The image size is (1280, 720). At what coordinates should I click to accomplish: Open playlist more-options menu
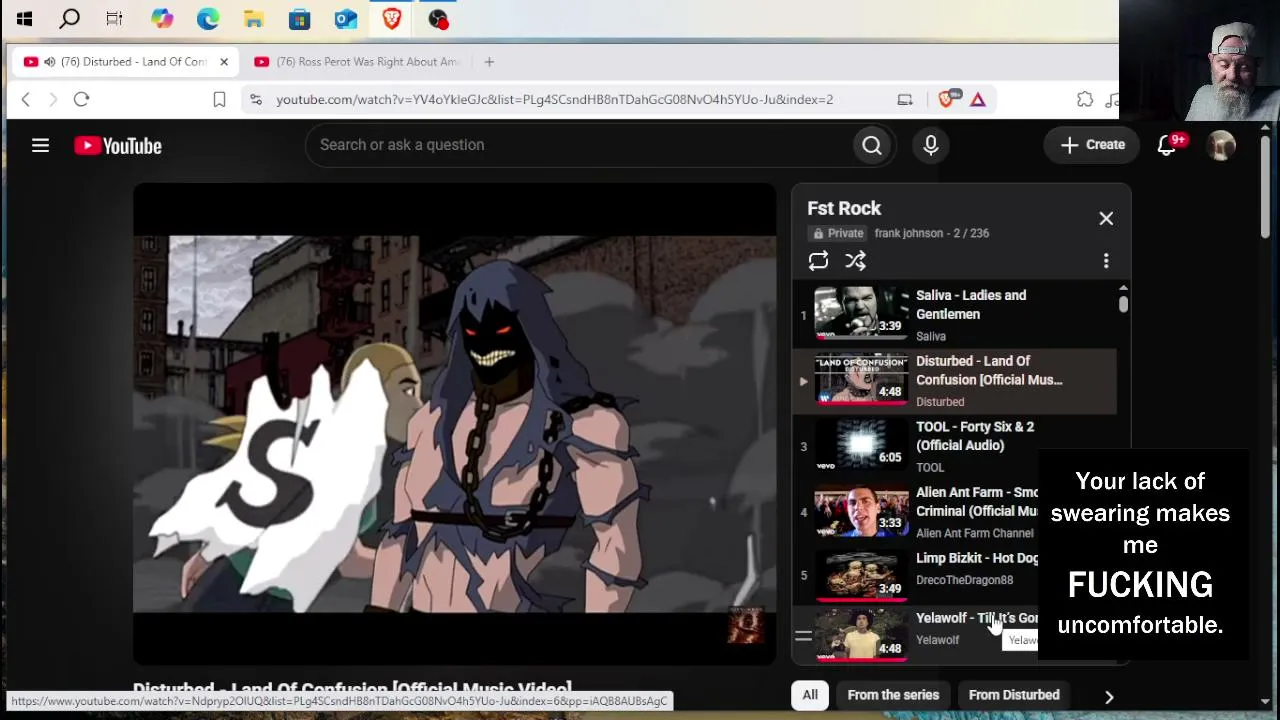pyautogui.click(x=1106, y=261)
